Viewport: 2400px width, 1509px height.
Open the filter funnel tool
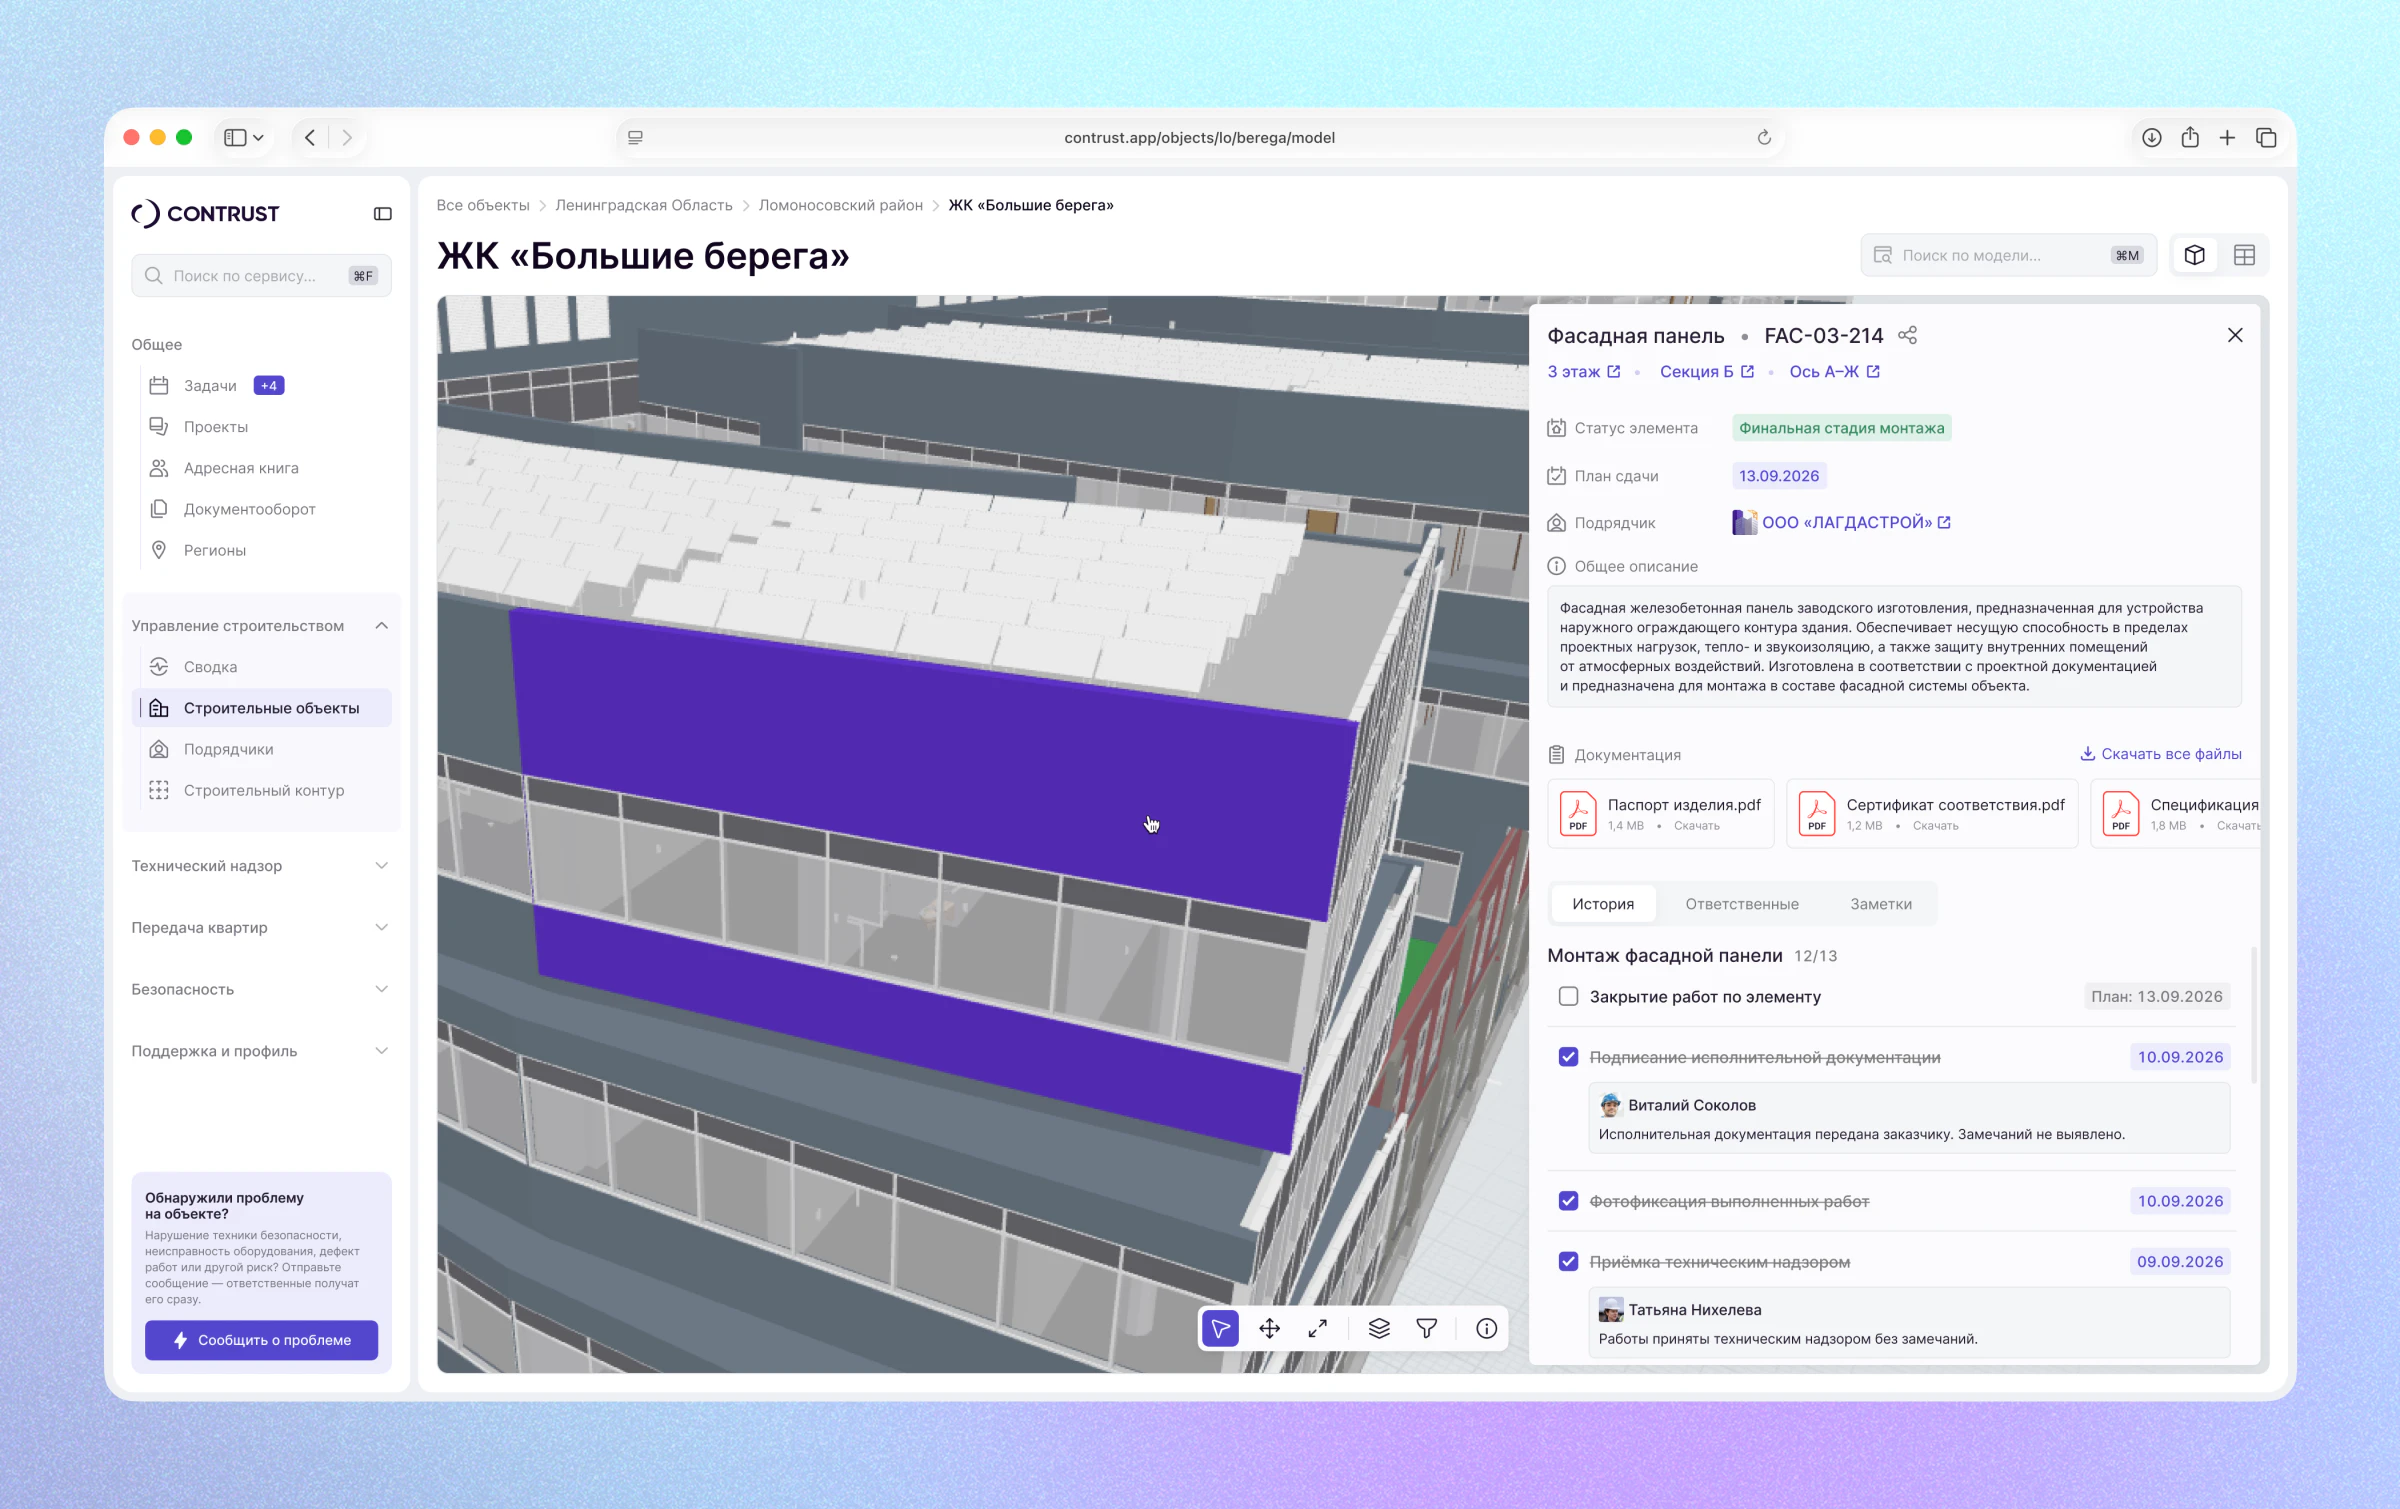(x=1427, y=1328)
